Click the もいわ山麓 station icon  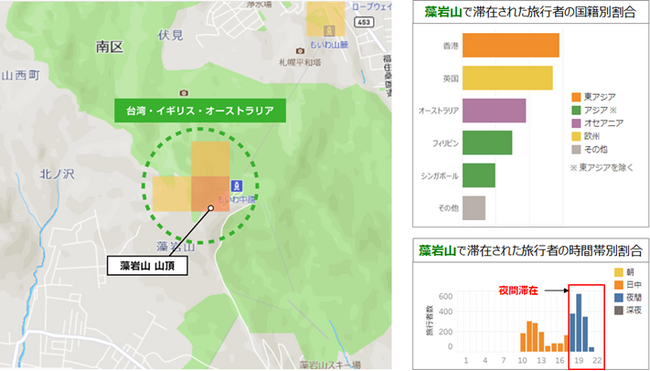330,30
